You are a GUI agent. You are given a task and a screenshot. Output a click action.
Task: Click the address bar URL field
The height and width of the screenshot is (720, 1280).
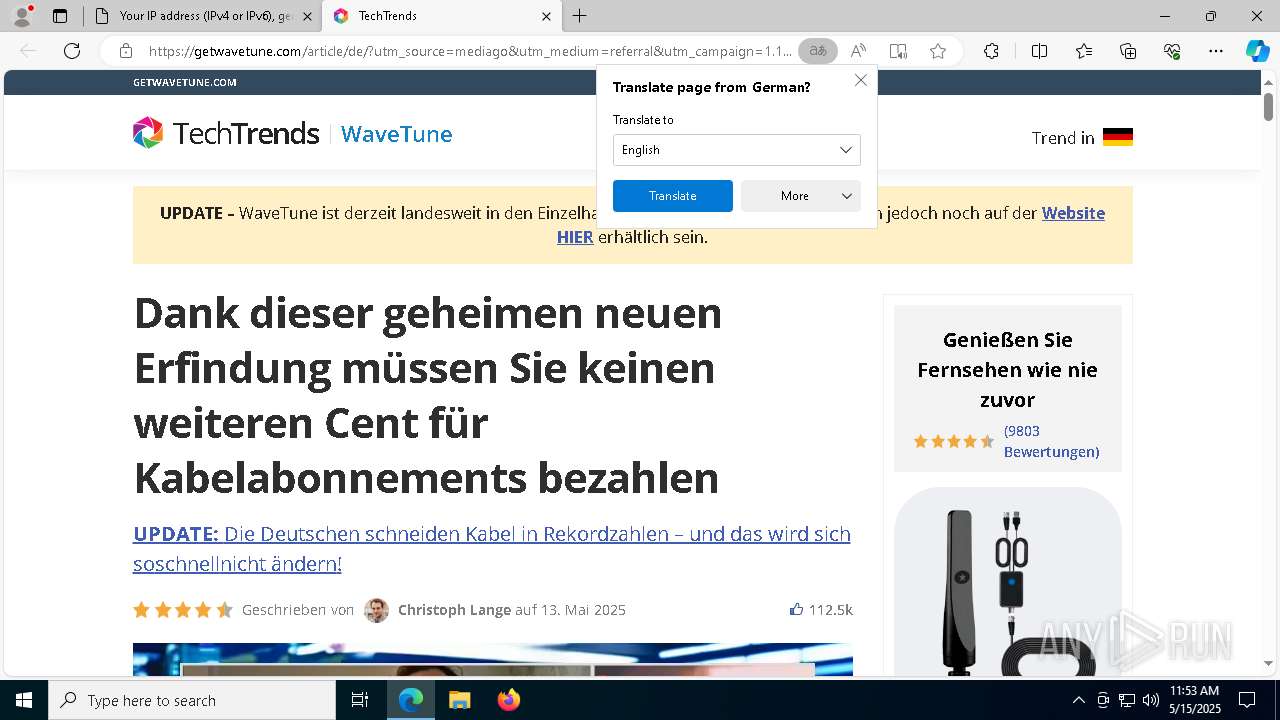pyautogui.click(x=470, y=51)
